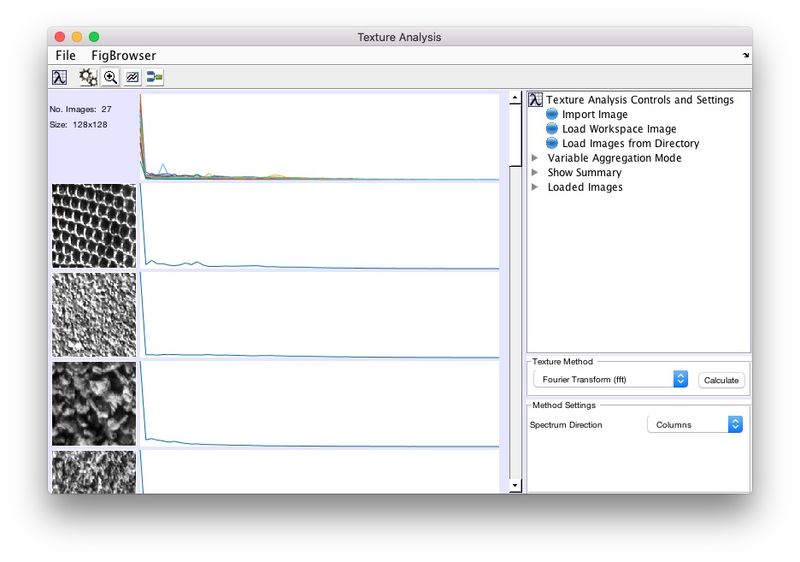Expand the Show Summary tree node
800x562 pixels.
(x=536, y=173)
